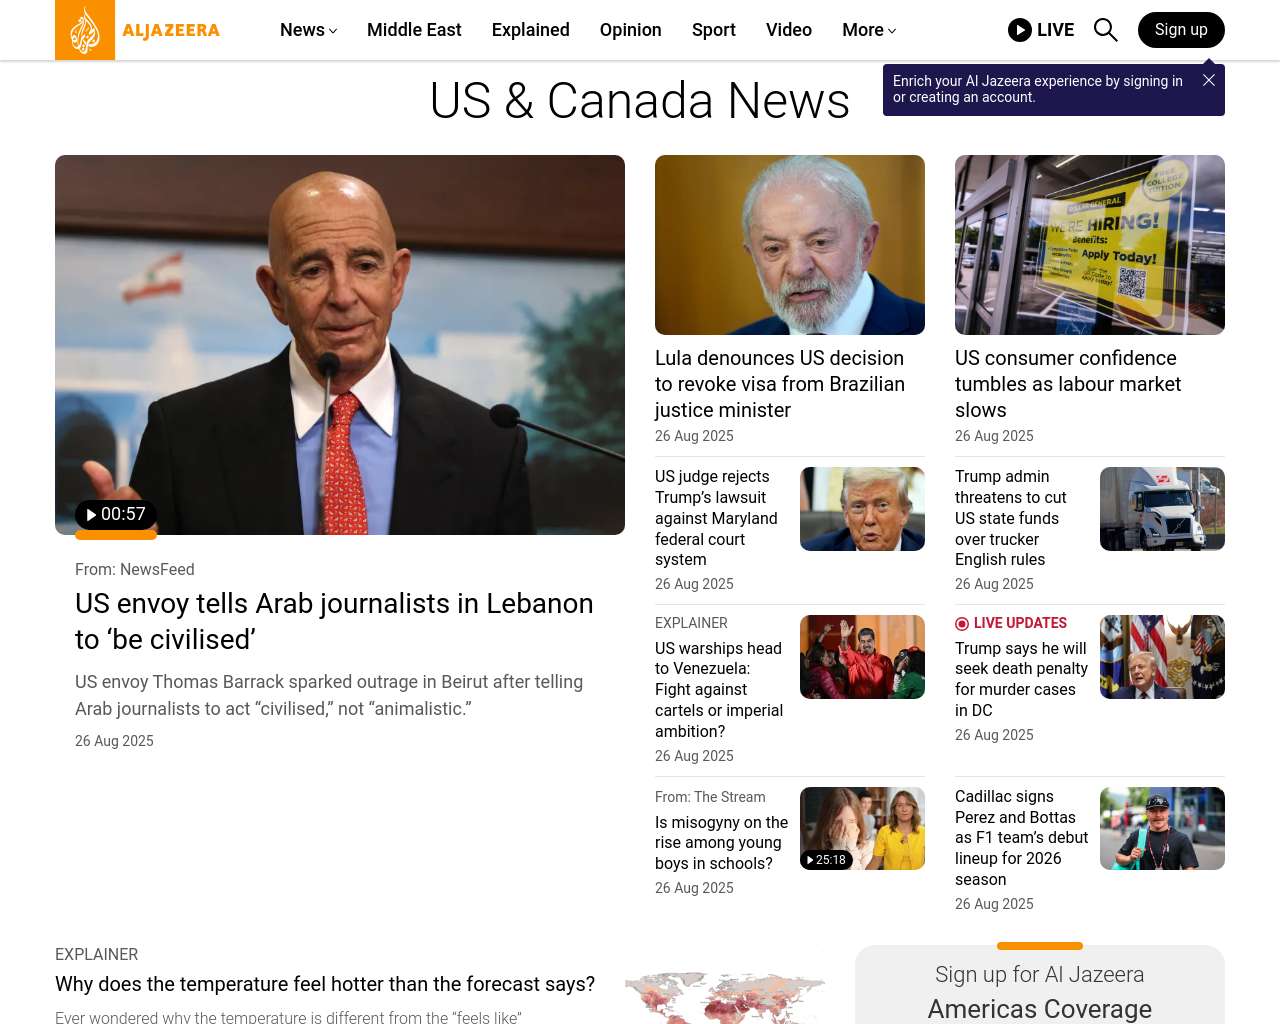This screenshot has width=1280, height=1024.
Task: Click the Al Jazeera logo
Action: click(x=138, y=30)
